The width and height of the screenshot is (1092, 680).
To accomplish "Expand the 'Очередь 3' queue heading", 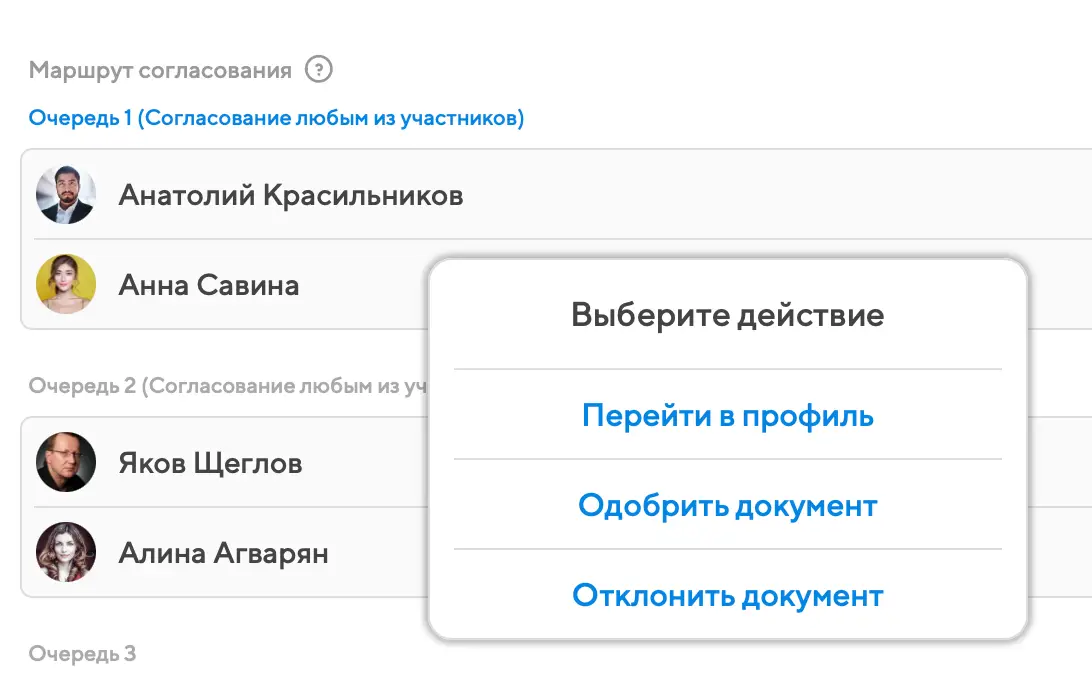I will (x=82, y=654).
